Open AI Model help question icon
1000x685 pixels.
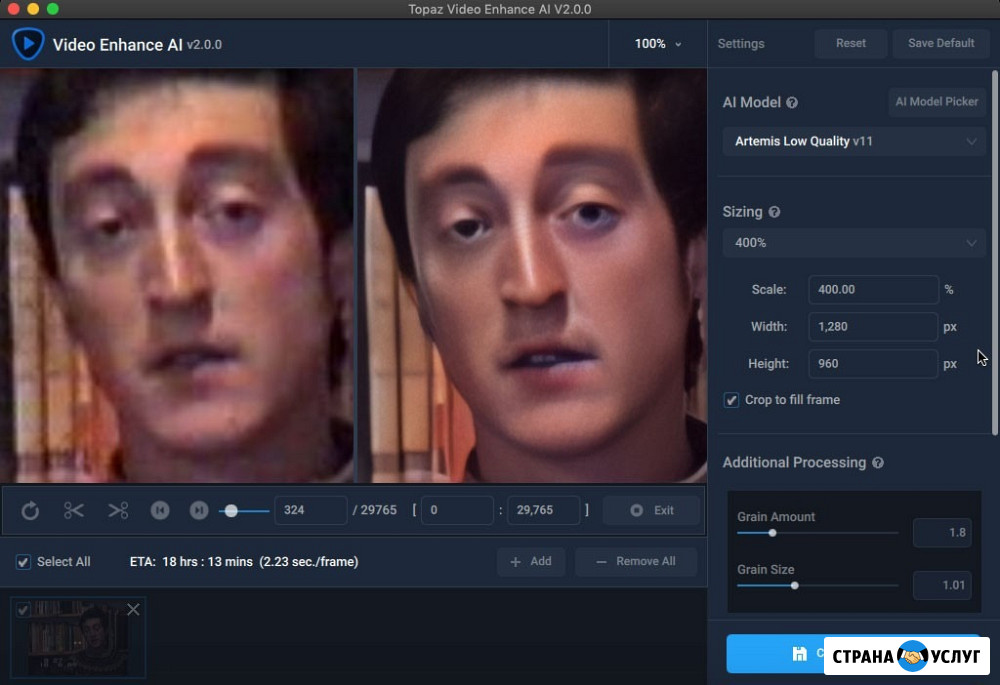pyautogui.click(x=792, y=103)
